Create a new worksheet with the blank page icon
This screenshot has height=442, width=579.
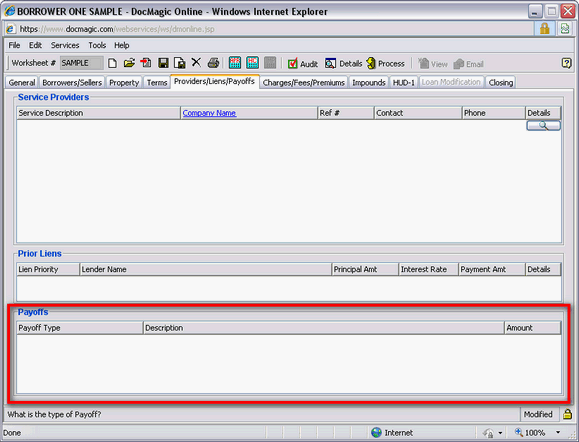tap(112, 63)
